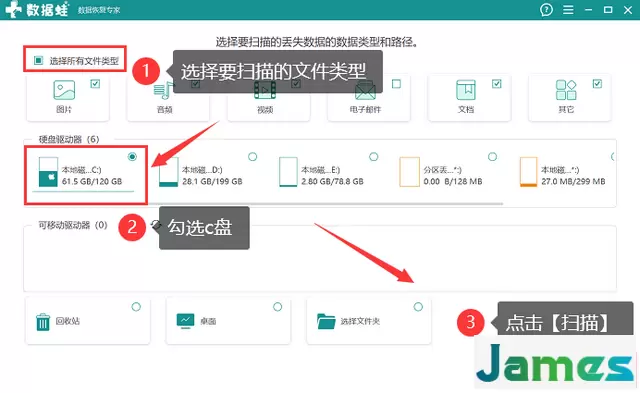Toggle the 视频 file type checkbox

tap(296, 84)
